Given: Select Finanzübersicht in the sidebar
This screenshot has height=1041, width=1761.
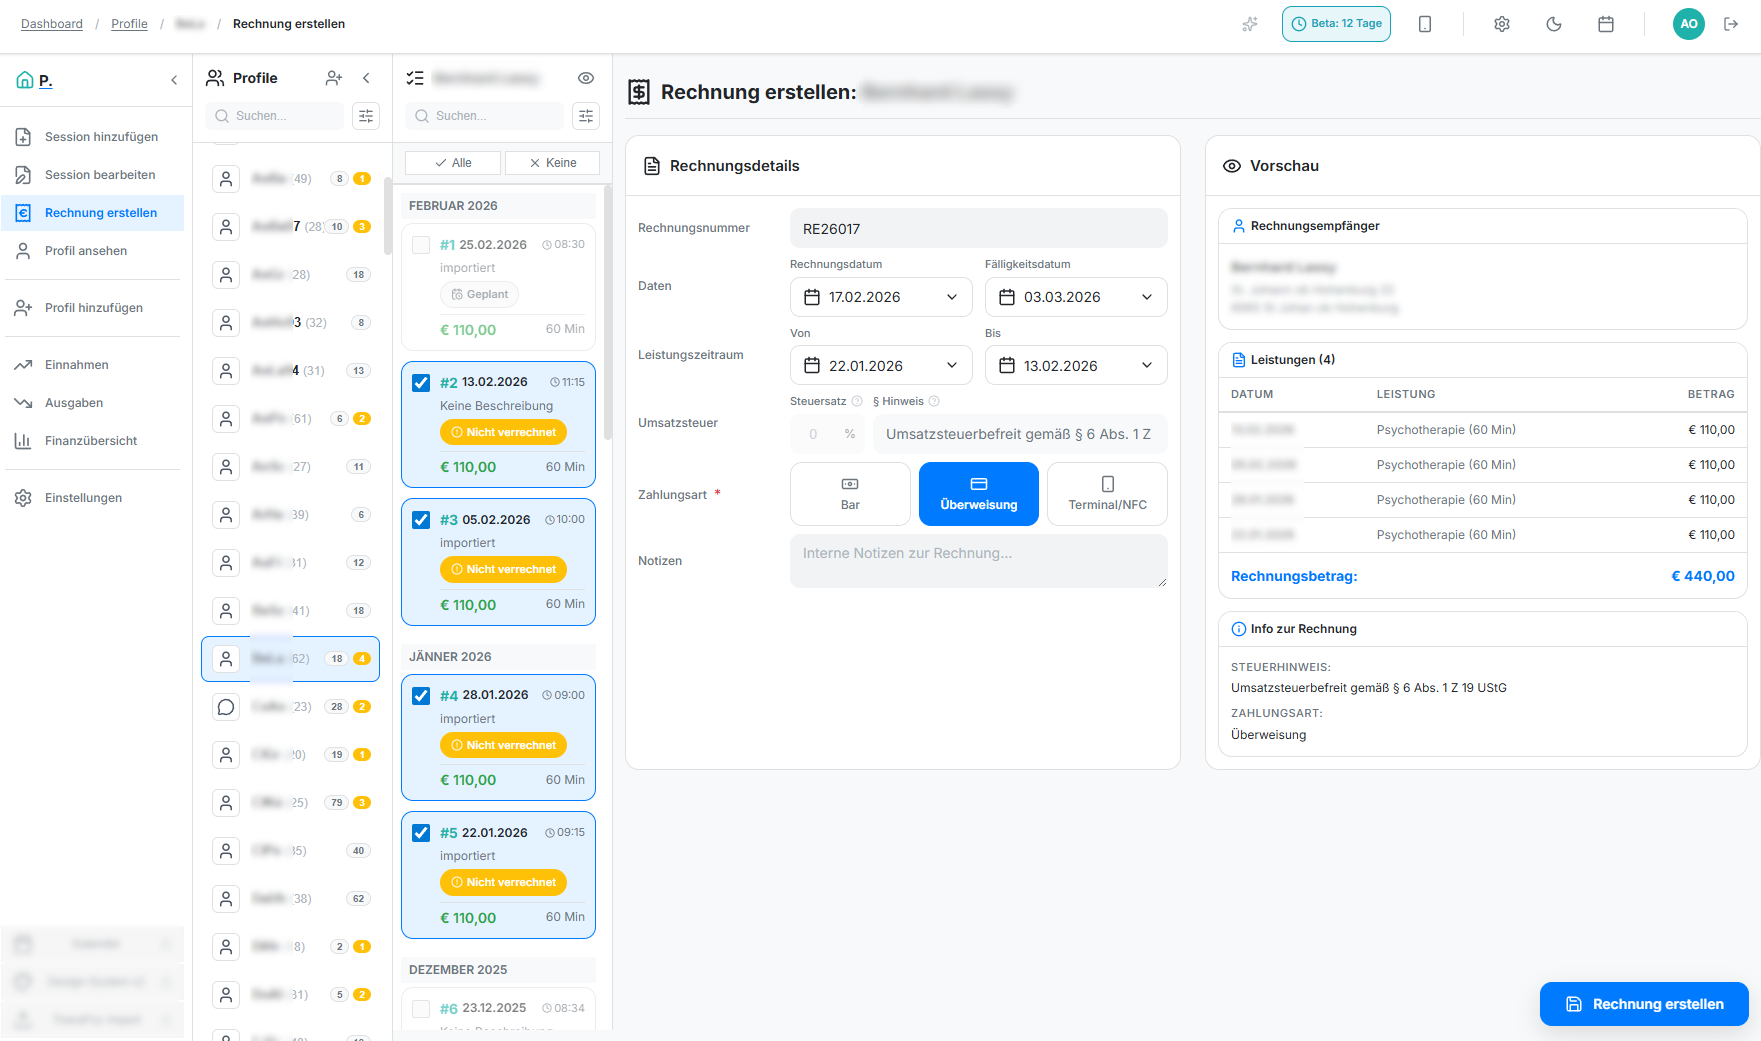Looking at the screenshot, I should tap(91, 441).
